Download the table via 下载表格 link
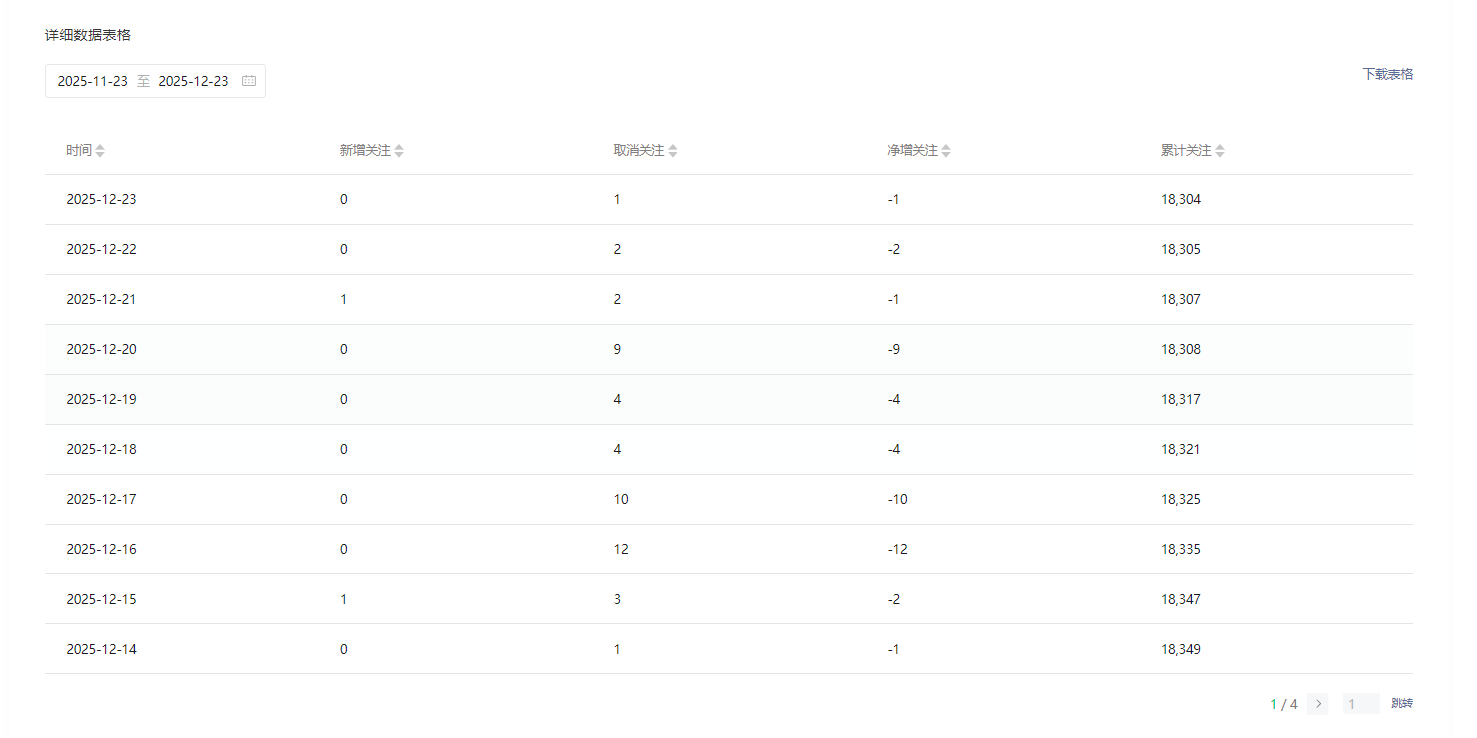Screen dimensions: 1477x738 1387,74
